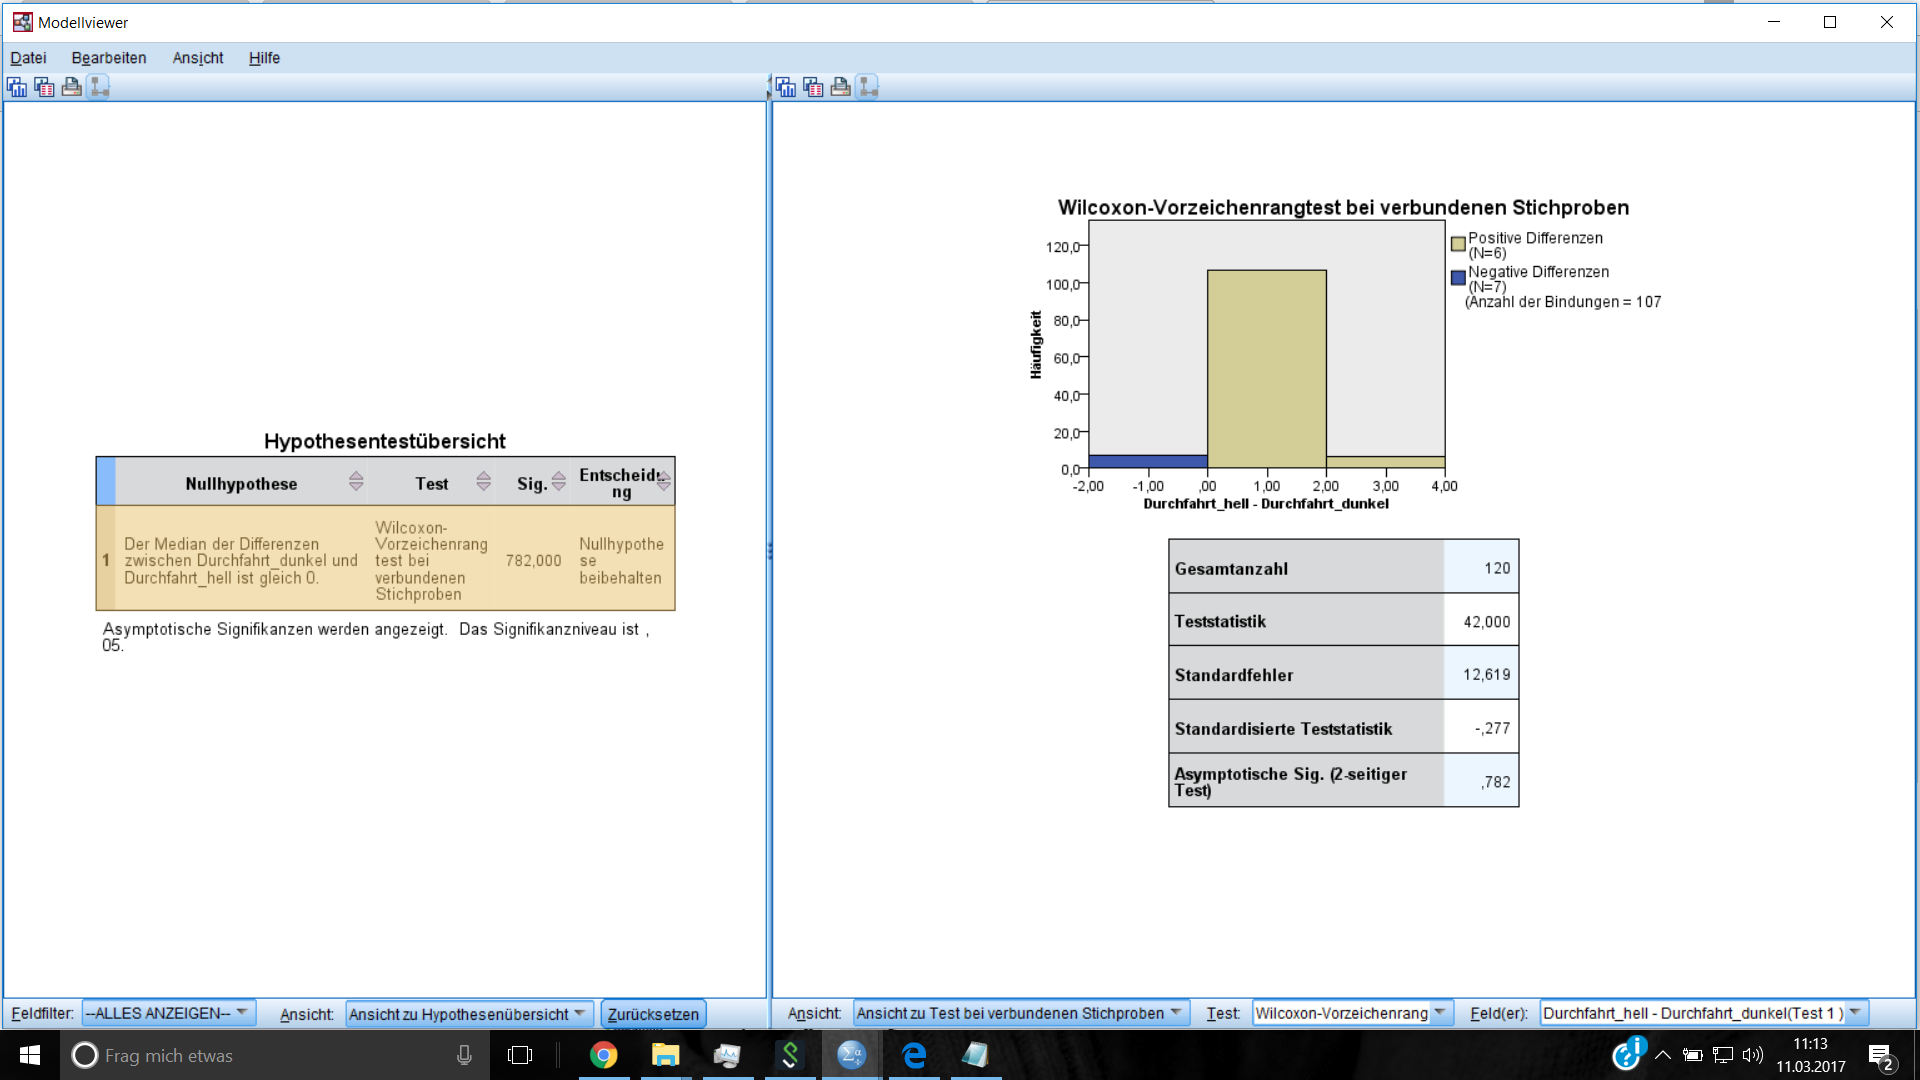1920x1080 pixels.
Task: Click the Anzahl der Bindungen = 107 legend text
Action: (x=1563, y=302)
